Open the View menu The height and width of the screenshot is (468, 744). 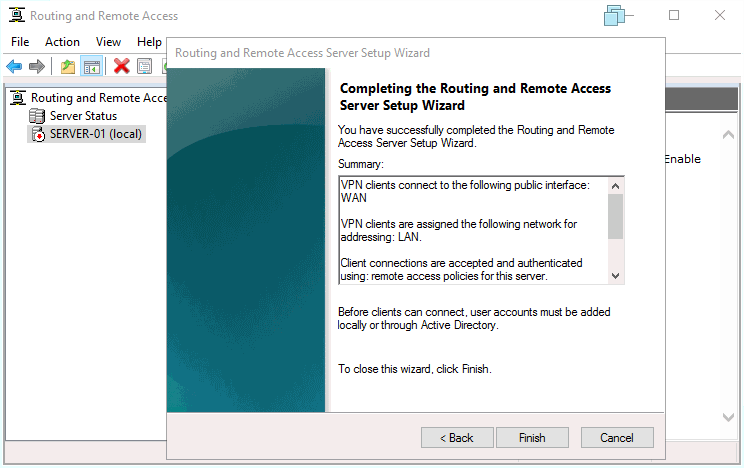click(x=108, y=42)
